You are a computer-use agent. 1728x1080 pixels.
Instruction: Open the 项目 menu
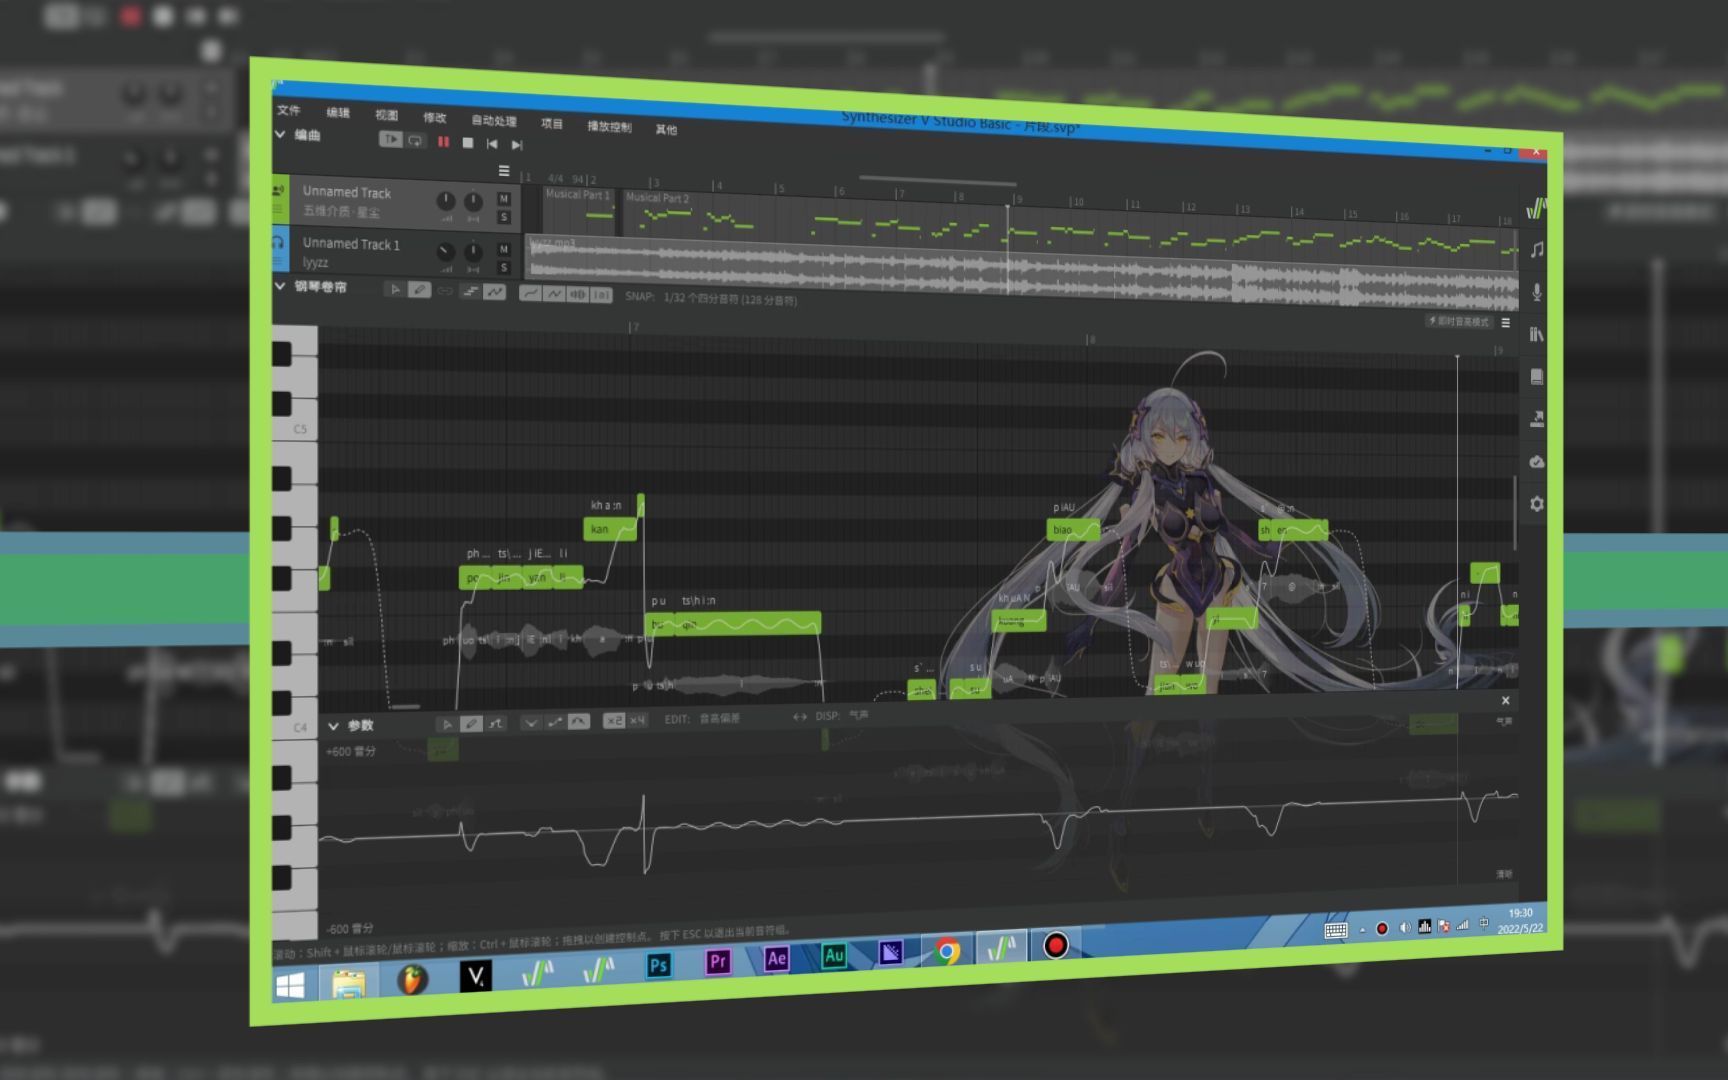pos(552,123)
